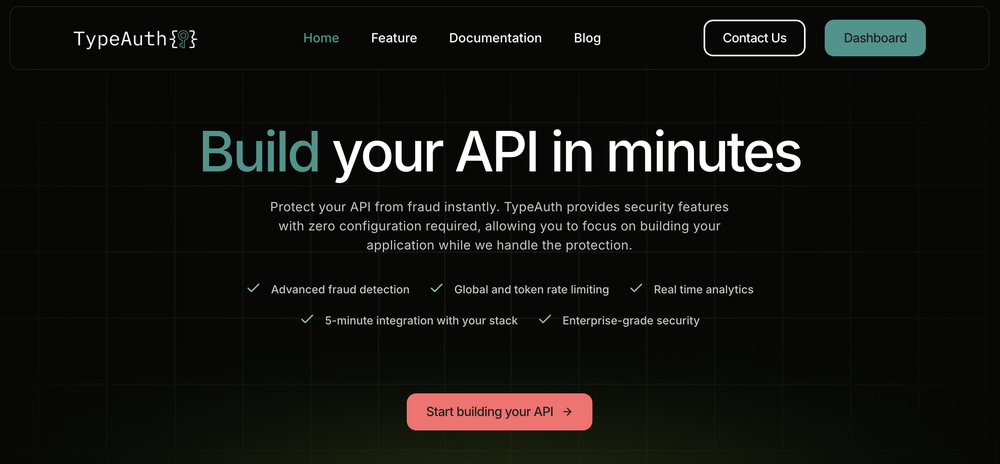This screenshot has width=1000, height=464.
Task: Click checkmark beside Global and token rate limiting
Action: [x=436, y=288]
